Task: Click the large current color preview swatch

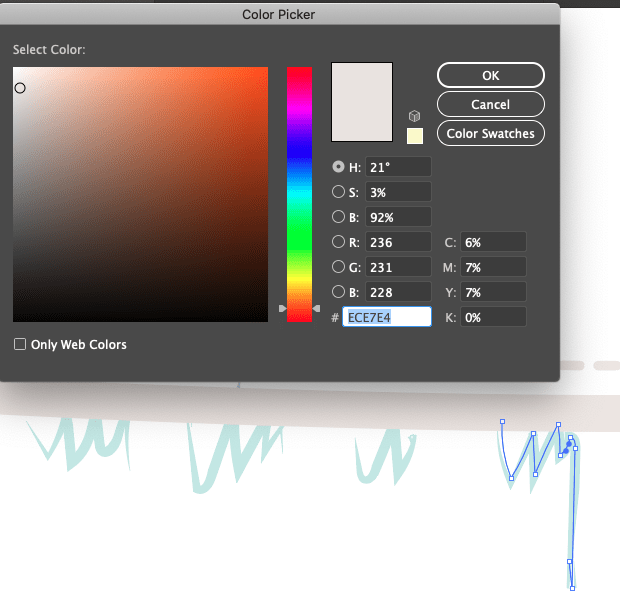Action: [362, 102]
